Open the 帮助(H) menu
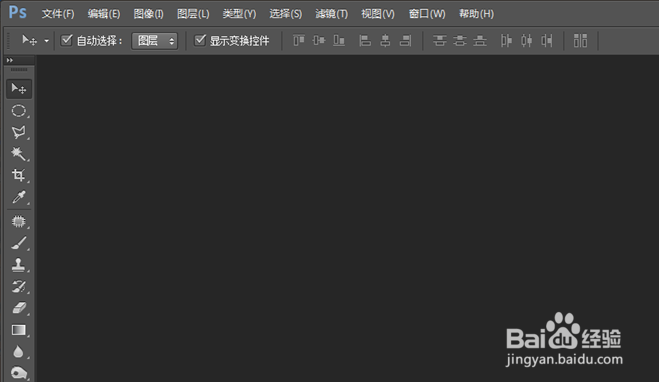 coord(476,14)
